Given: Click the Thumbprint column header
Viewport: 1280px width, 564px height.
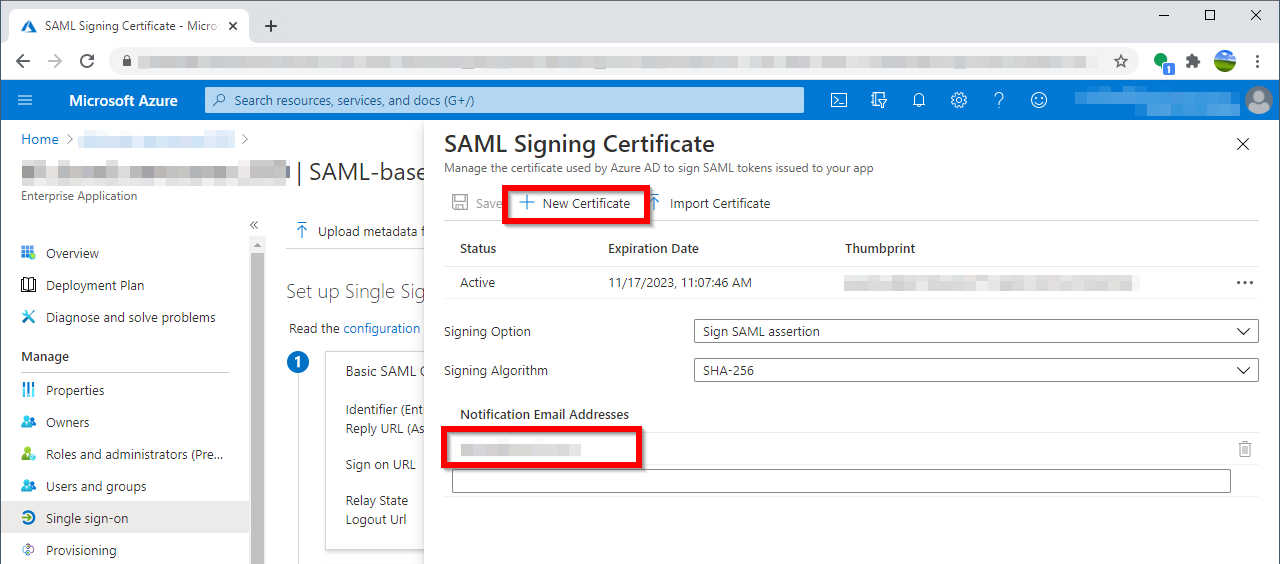Looking at the screenshot, I should [x=880, y=248].
